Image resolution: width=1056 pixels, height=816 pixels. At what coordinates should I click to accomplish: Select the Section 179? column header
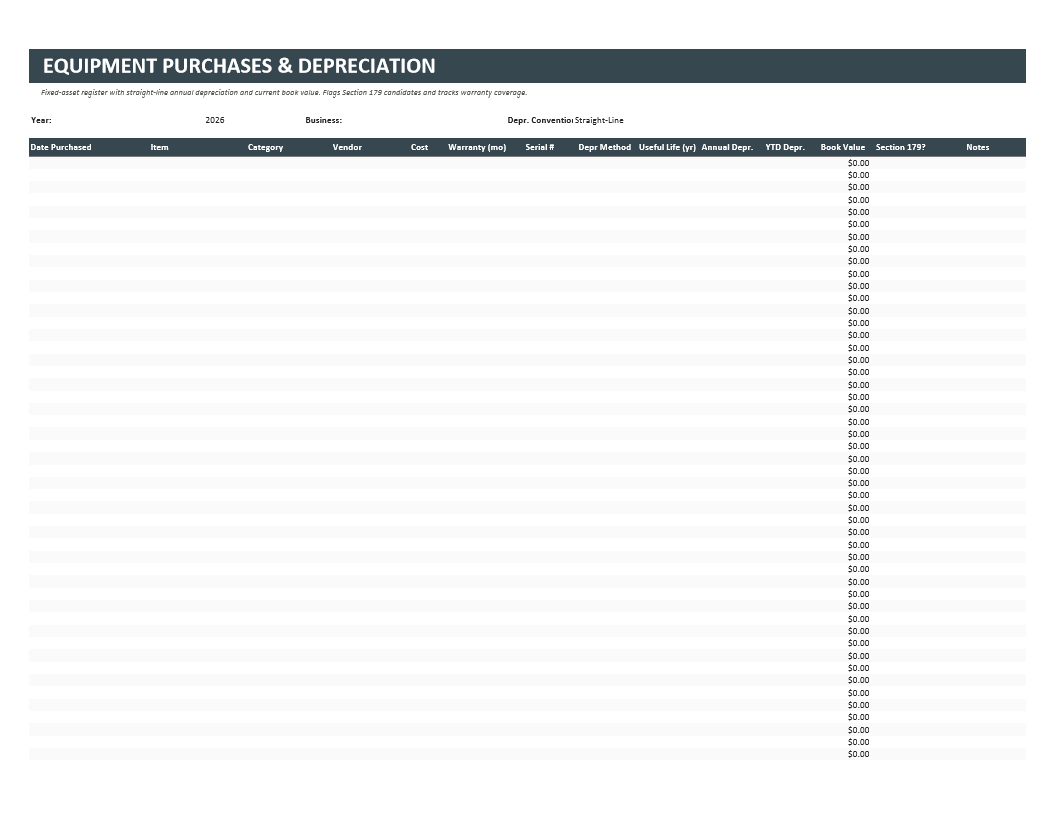point(900,147)
